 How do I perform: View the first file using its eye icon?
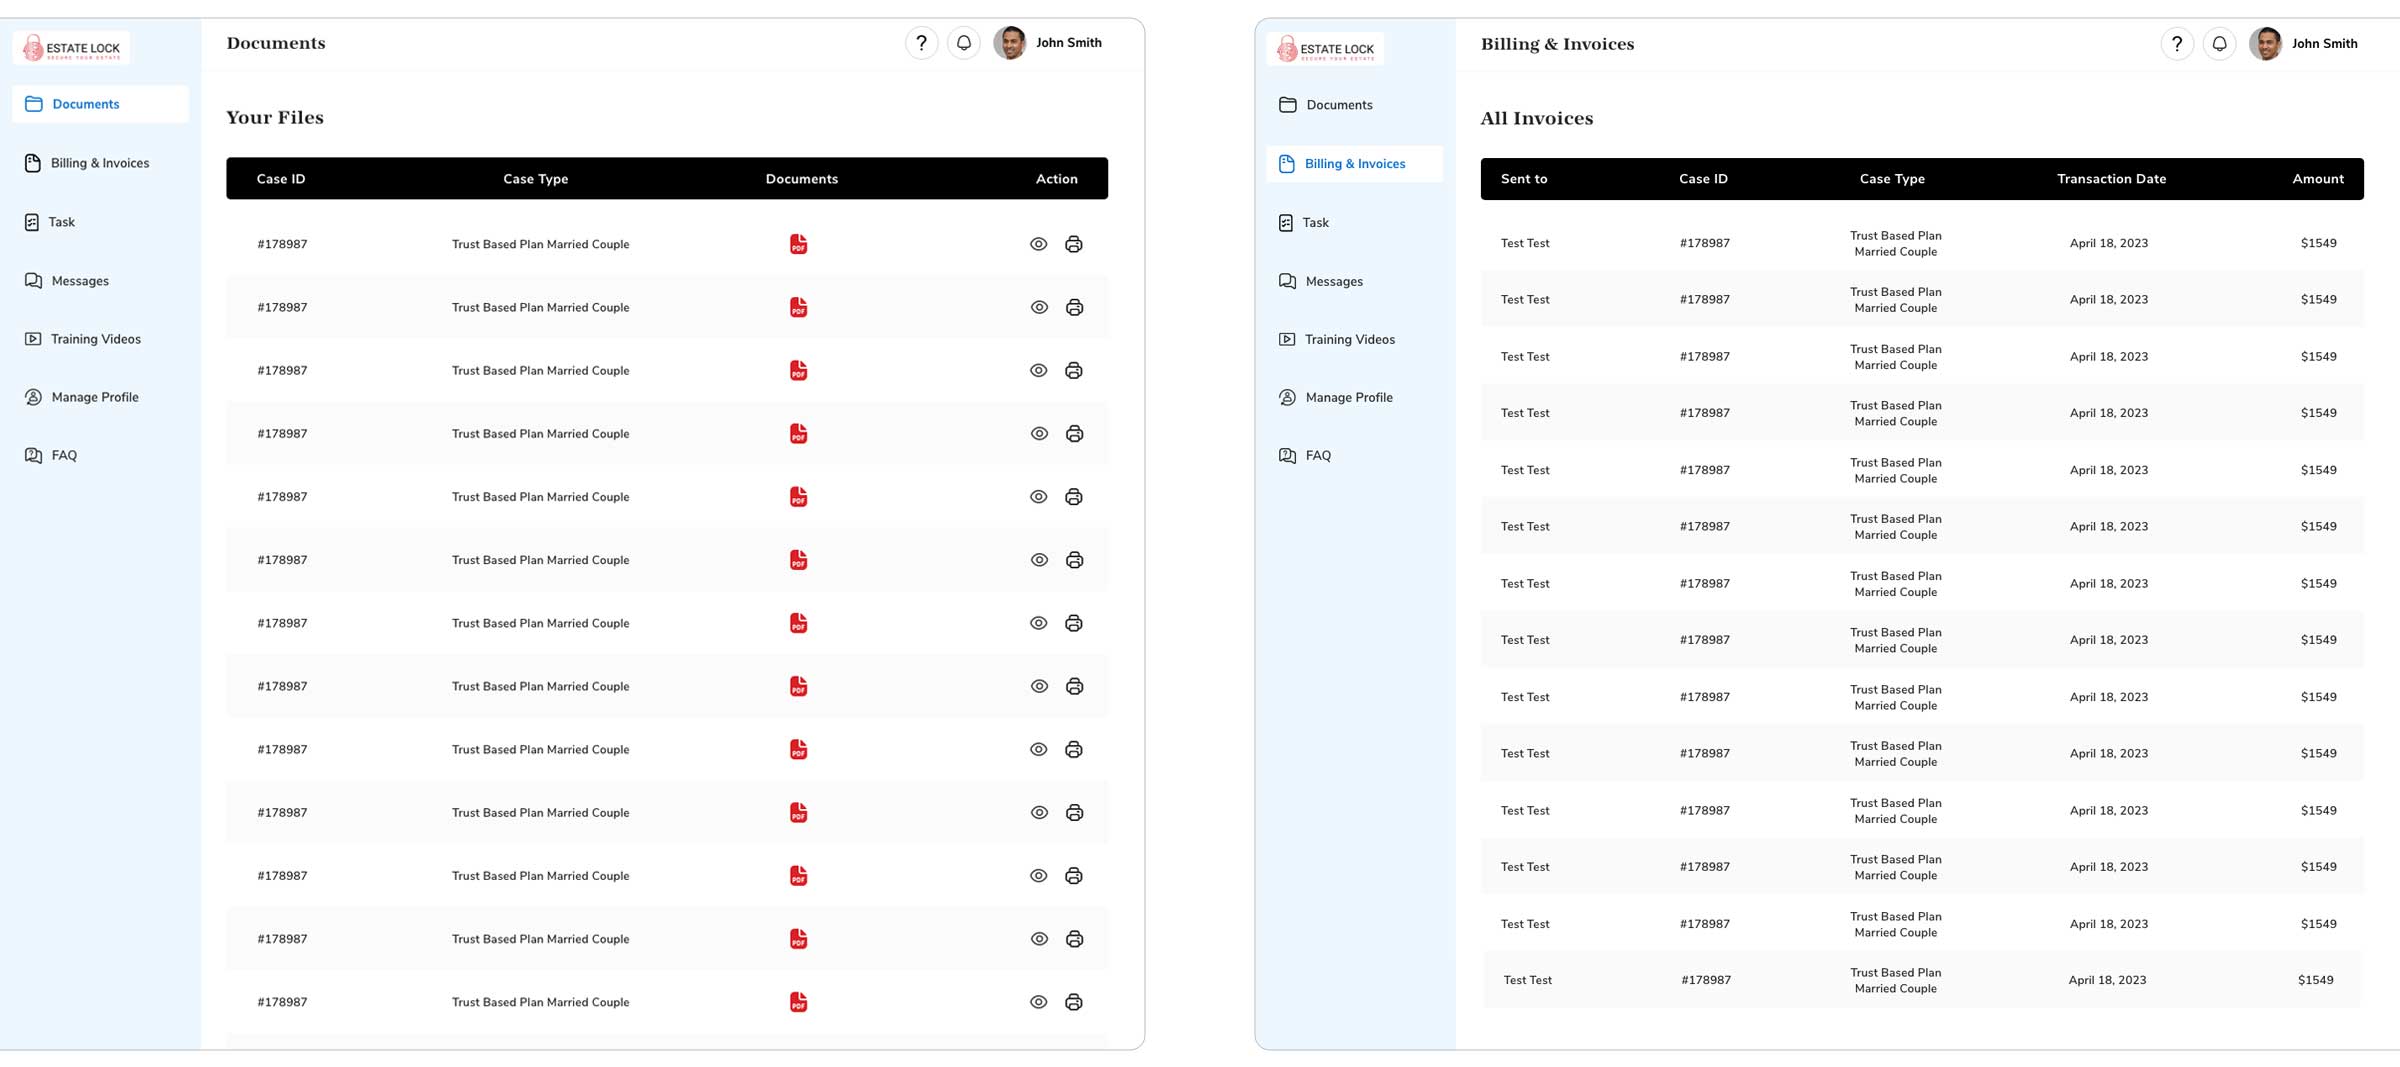1039,244
